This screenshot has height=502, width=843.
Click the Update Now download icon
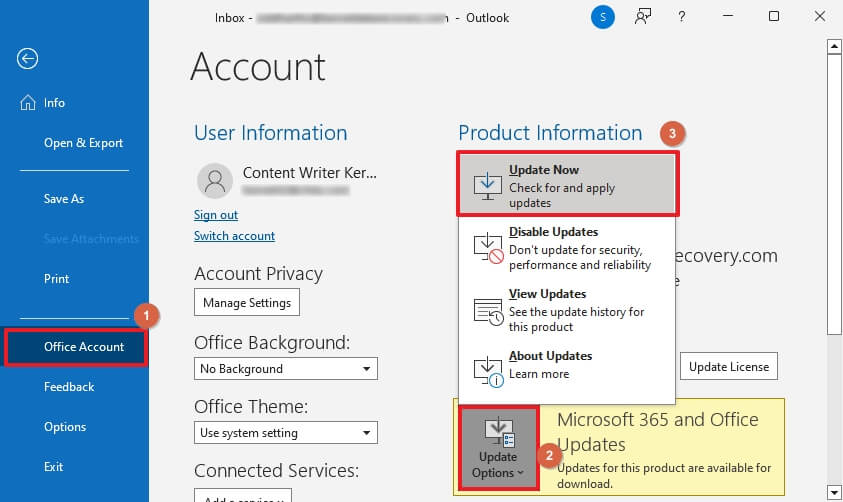click(x=488, y=185)
